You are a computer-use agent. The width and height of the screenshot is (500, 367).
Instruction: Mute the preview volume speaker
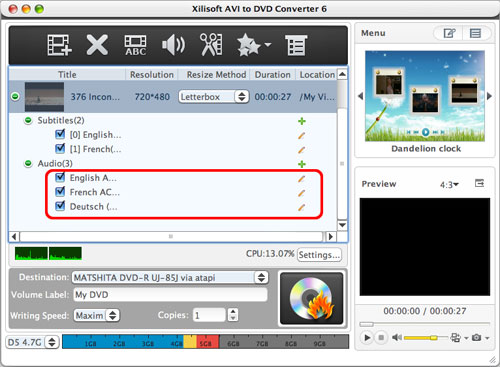396,338
